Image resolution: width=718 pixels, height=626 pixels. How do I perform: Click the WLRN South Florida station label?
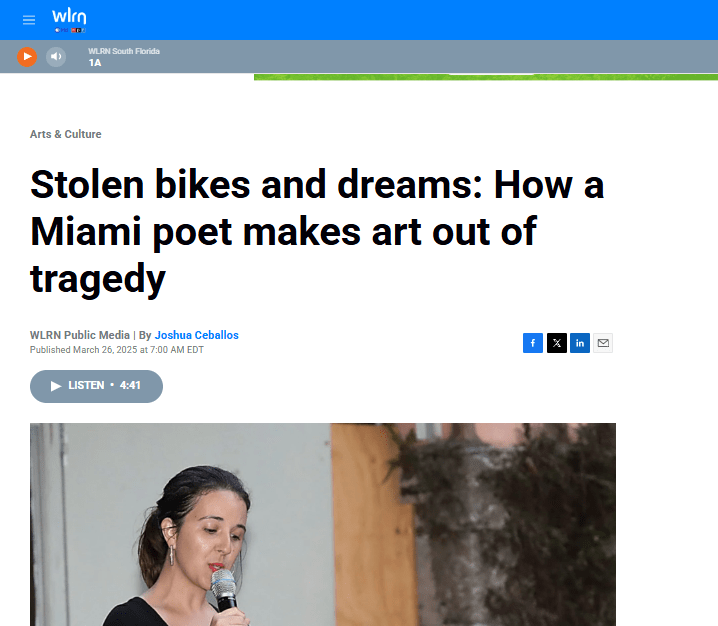tap(124, 51)
